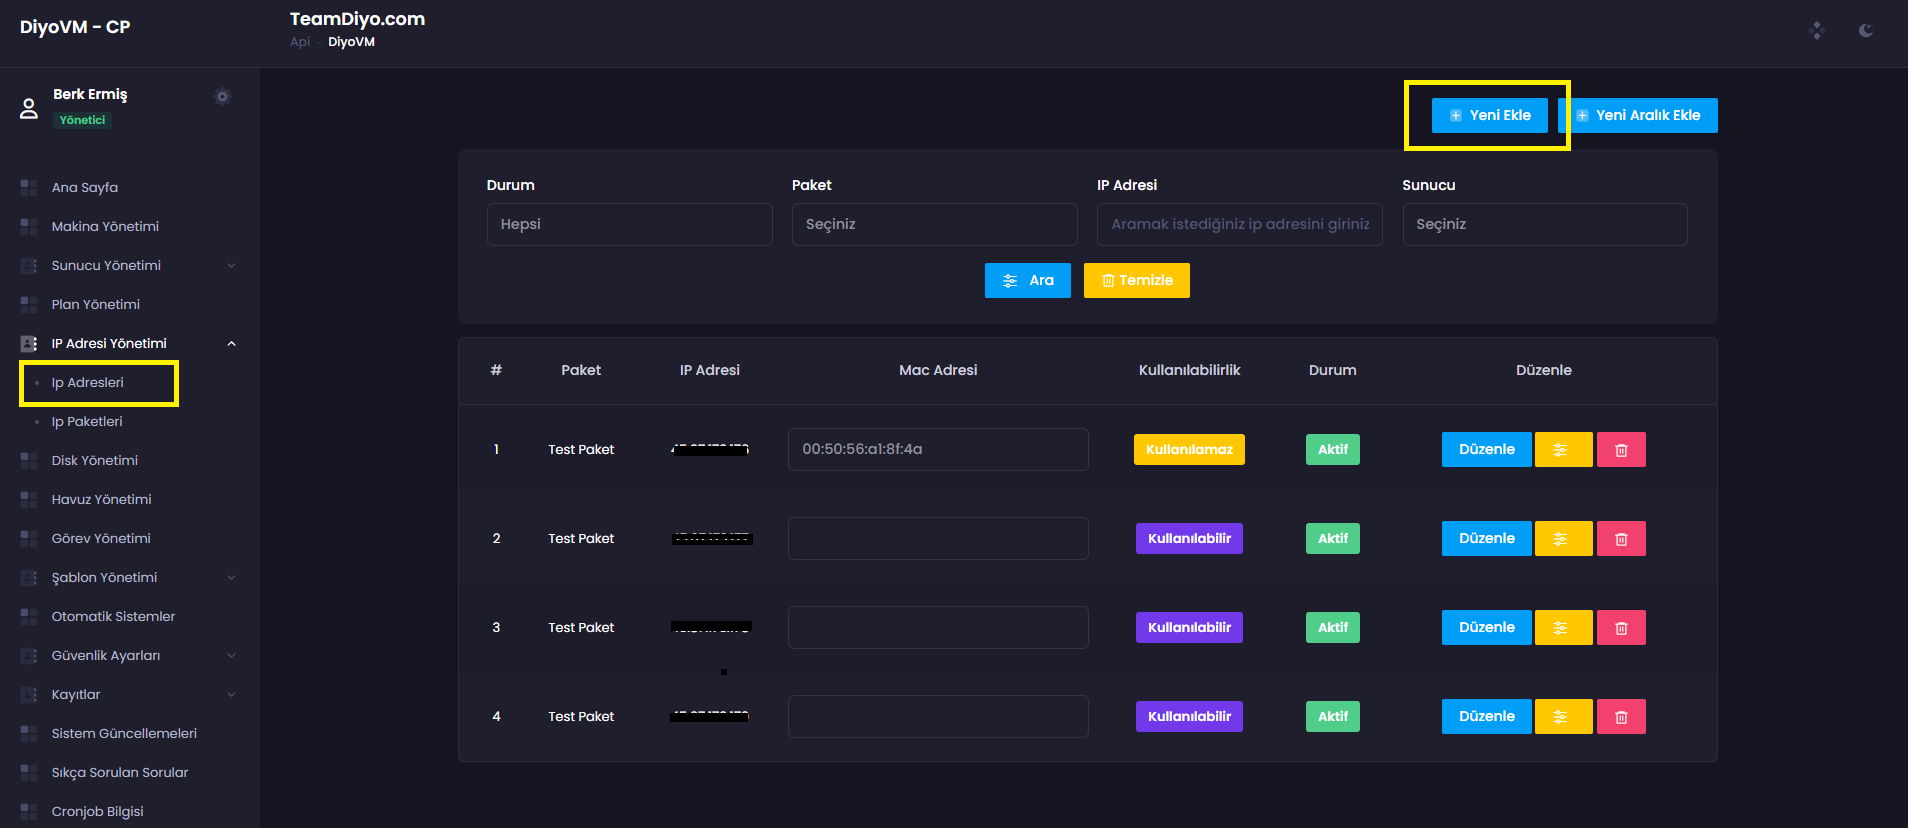1908x828 pixels.
Task: Click the empty Mac address field in row 2
Action: [938, 538]
